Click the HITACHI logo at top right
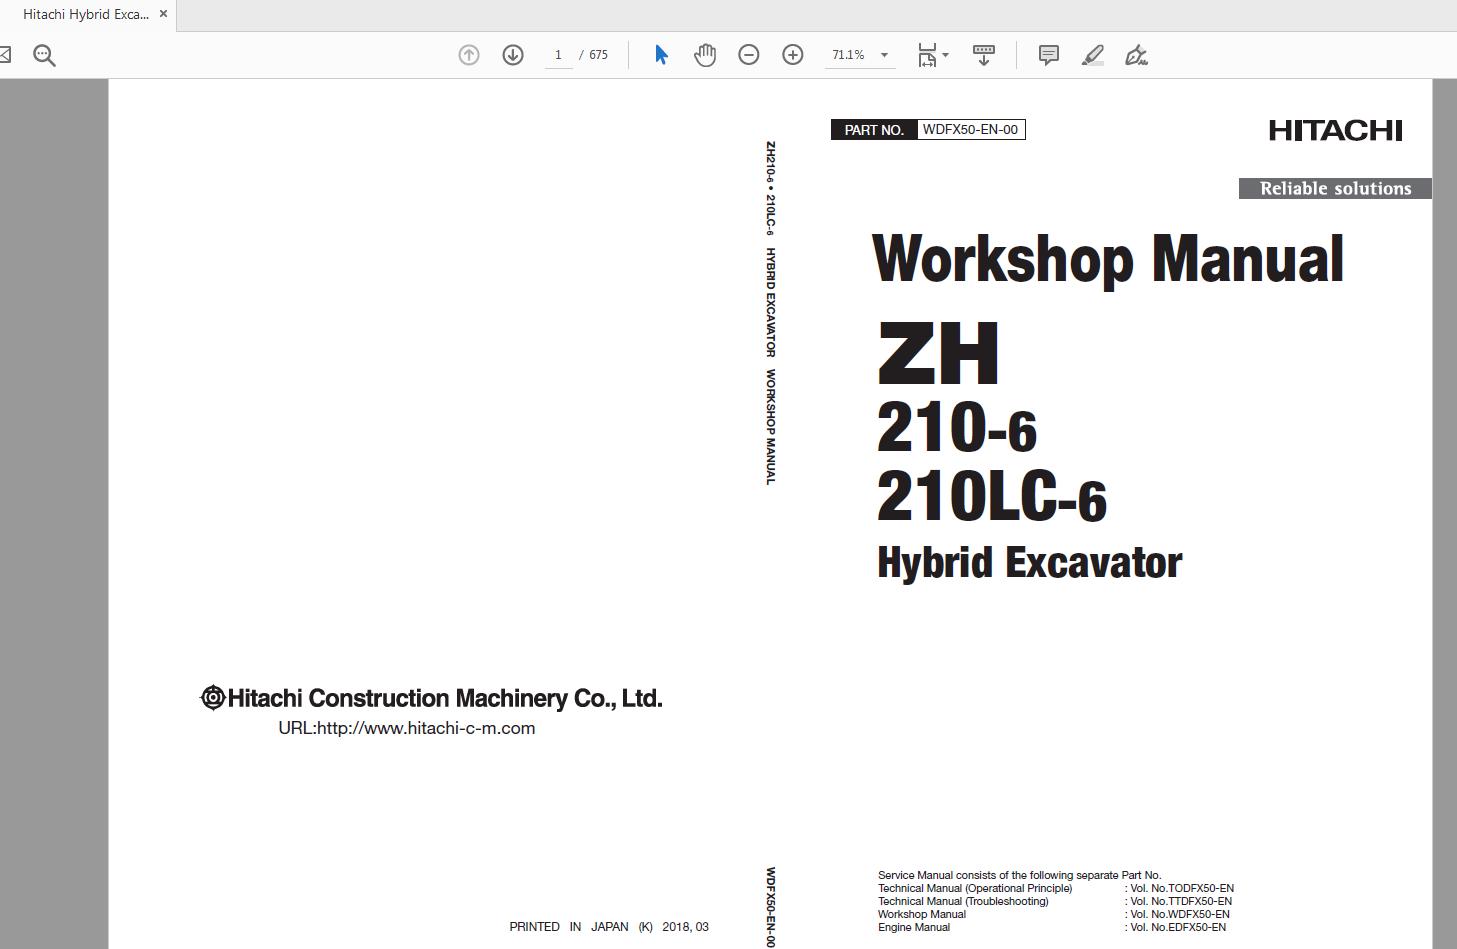This screenshot has width=1457, height=949. 1335,130
